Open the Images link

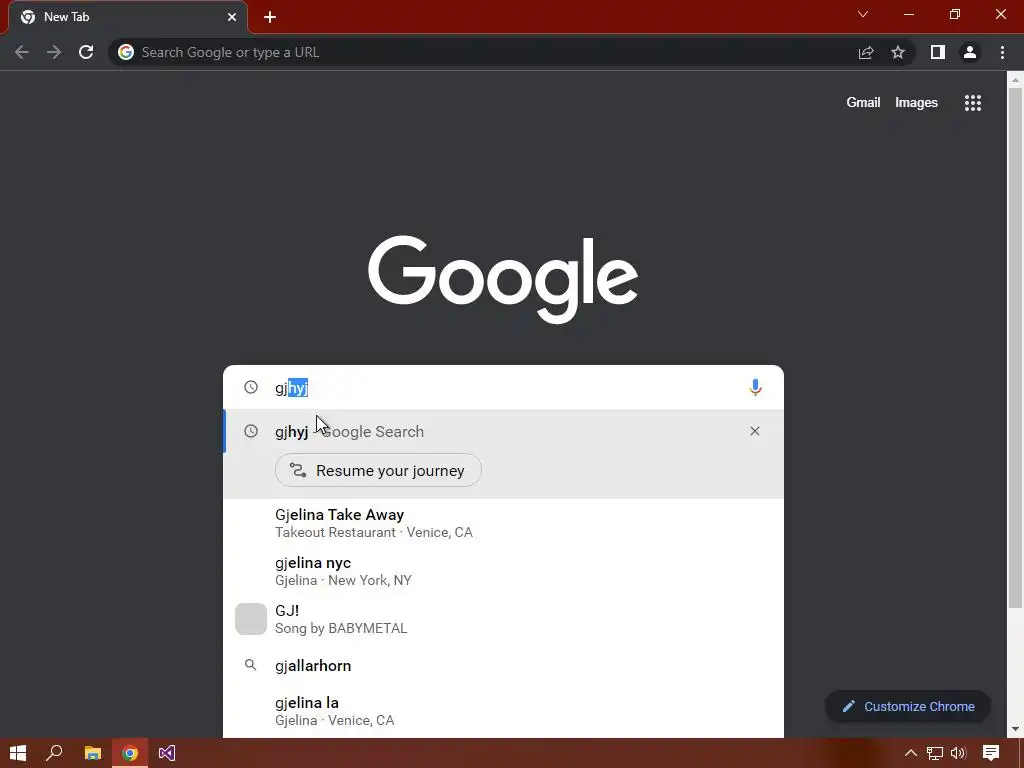pyautogui.click(x=916, y=103)
